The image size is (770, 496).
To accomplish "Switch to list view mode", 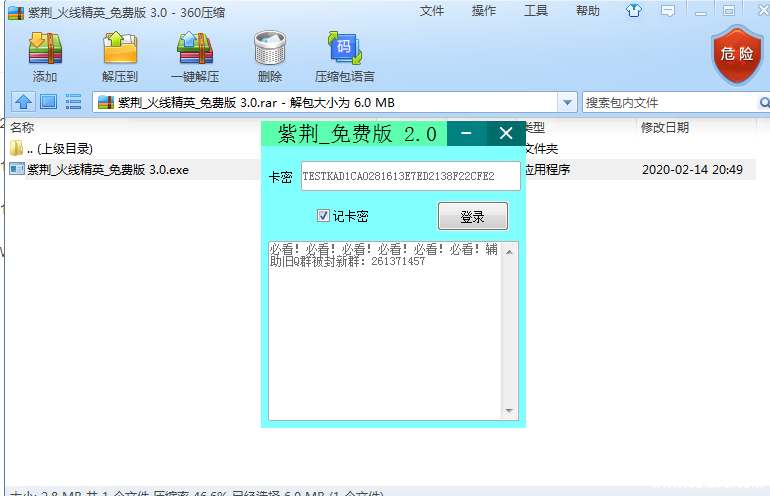I will pos(74,102).
